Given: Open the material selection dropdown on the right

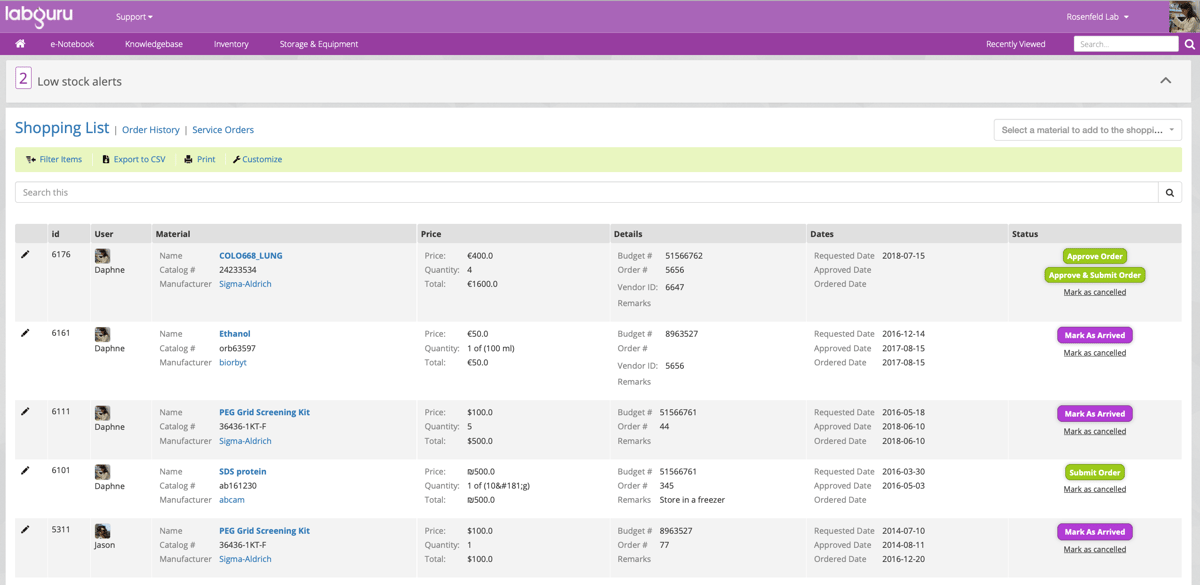Looking at the screenshot, I should pos(1086,129).
